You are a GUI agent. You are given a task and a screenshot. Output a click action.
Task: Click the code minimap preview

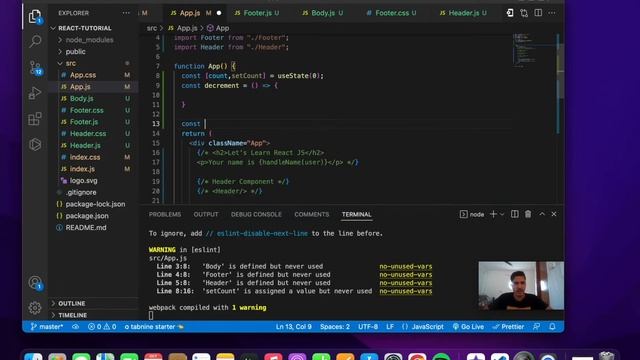[533, 51]
